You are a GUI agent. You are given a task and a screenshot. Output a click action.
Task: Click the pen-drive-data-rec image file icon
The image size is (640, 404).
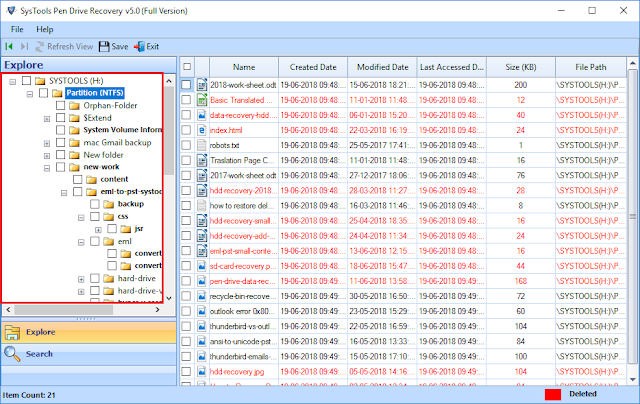click(202, 281)
